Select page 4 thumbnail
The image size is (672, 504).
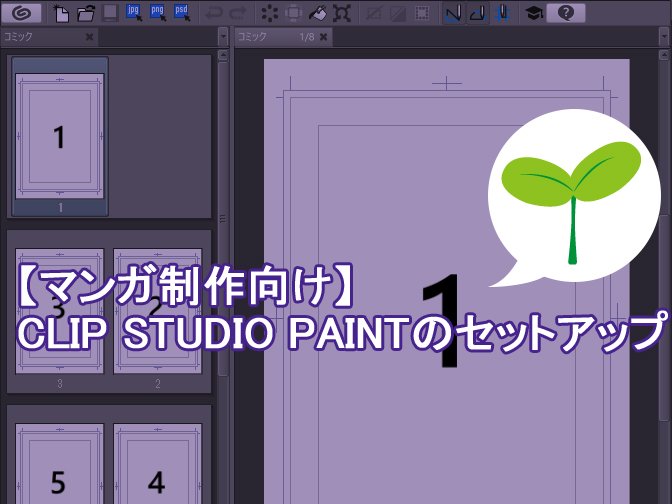(x=158, y=464)
